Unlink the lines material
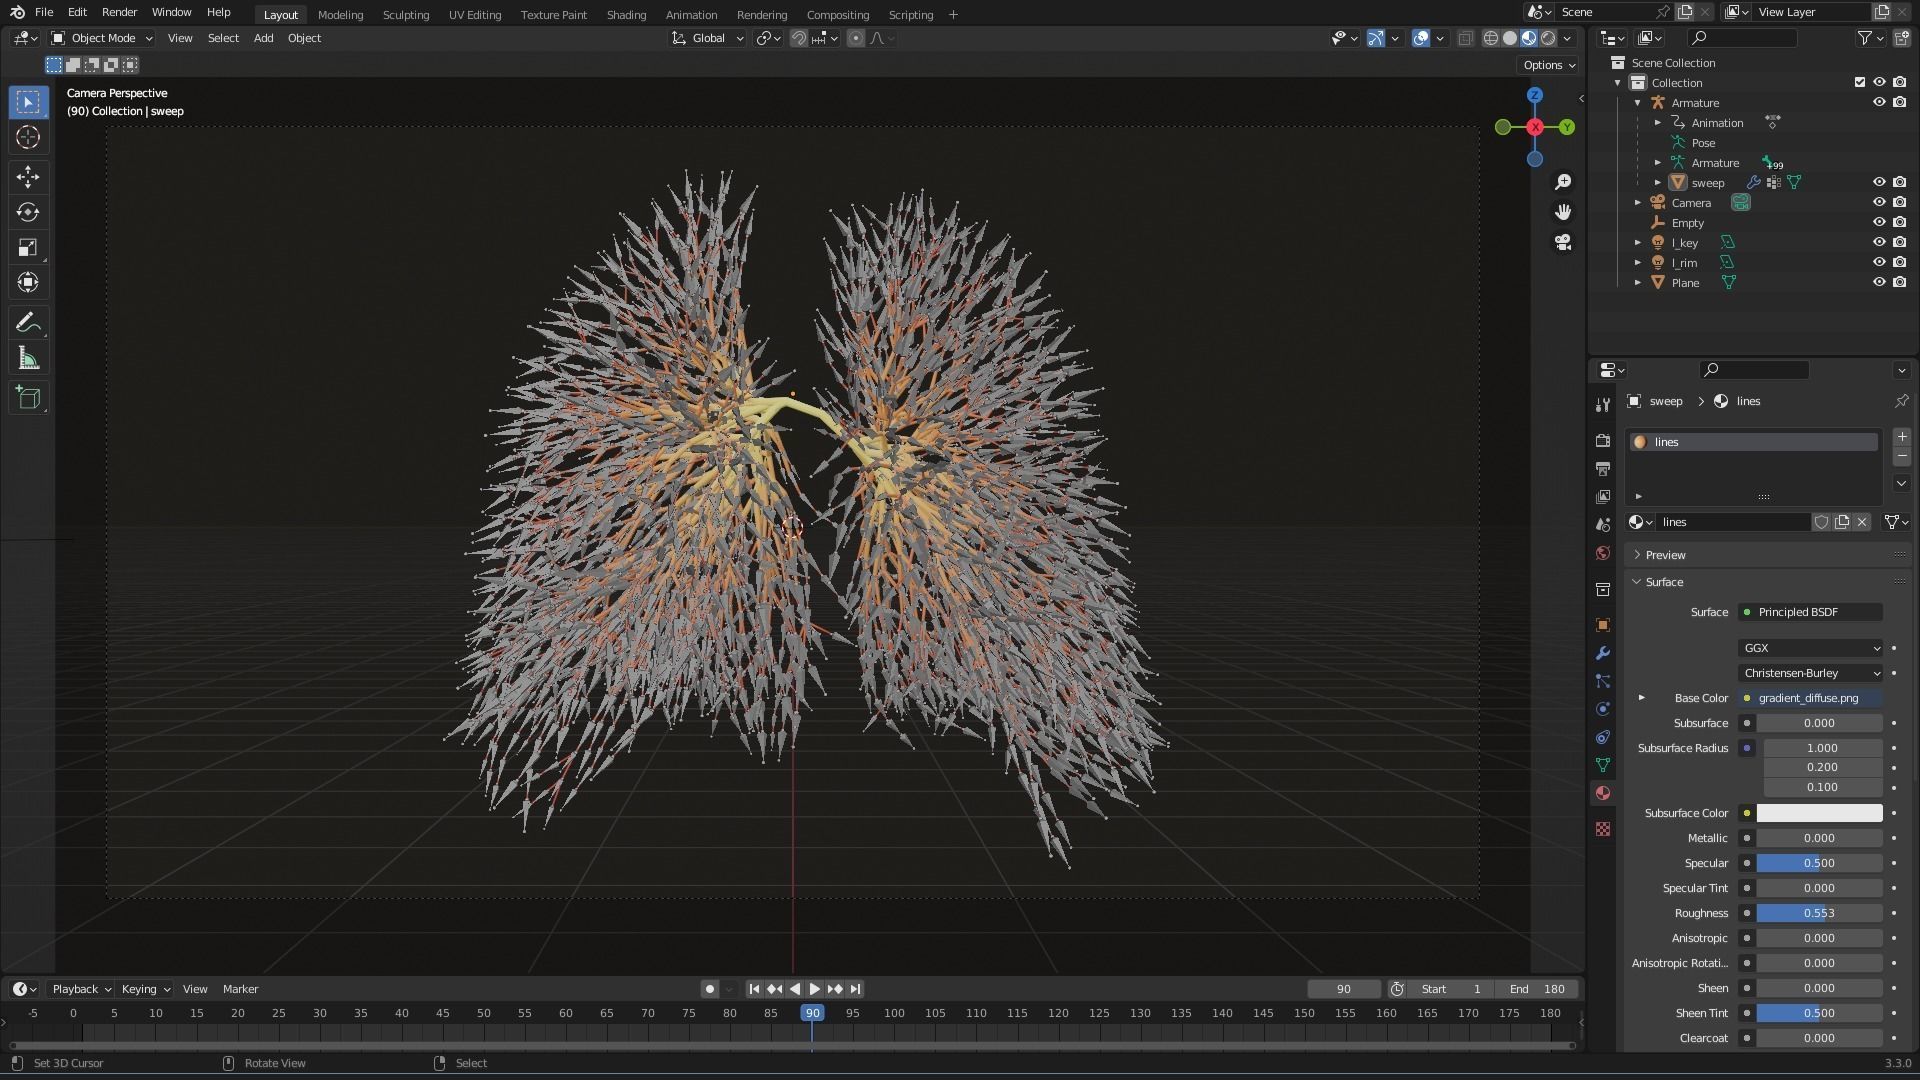The image size is (1920, 1080). coord(1862,522)
